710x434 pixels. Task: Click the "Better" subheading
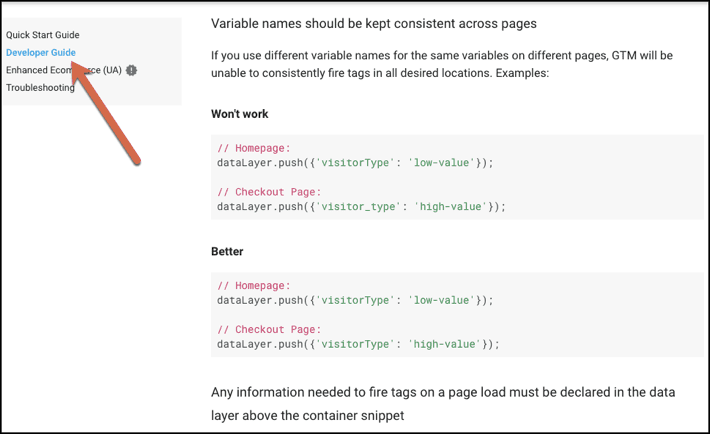click(x=227, y=251)
